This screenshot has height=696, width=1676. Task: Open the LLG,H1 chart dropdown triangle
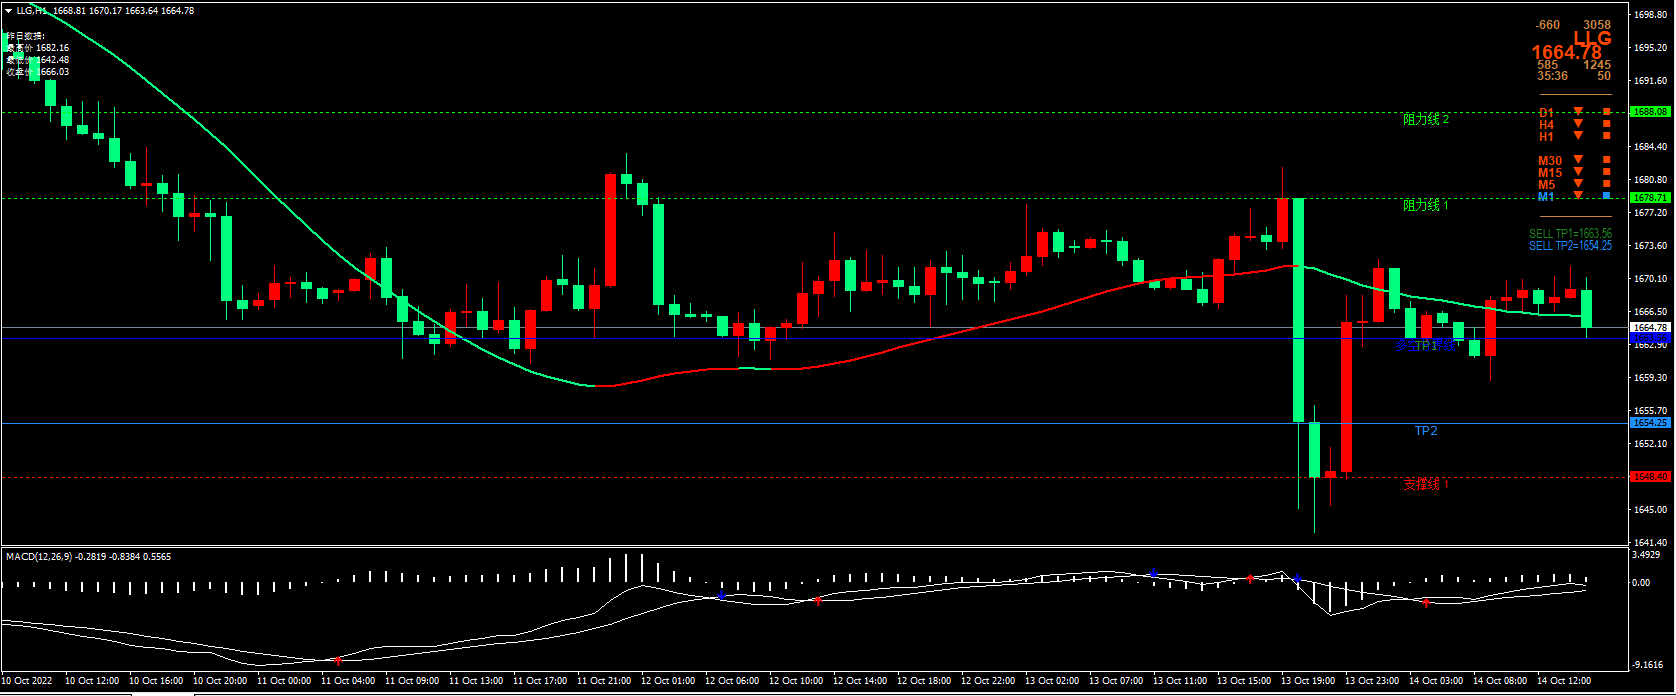click(9, 11)
